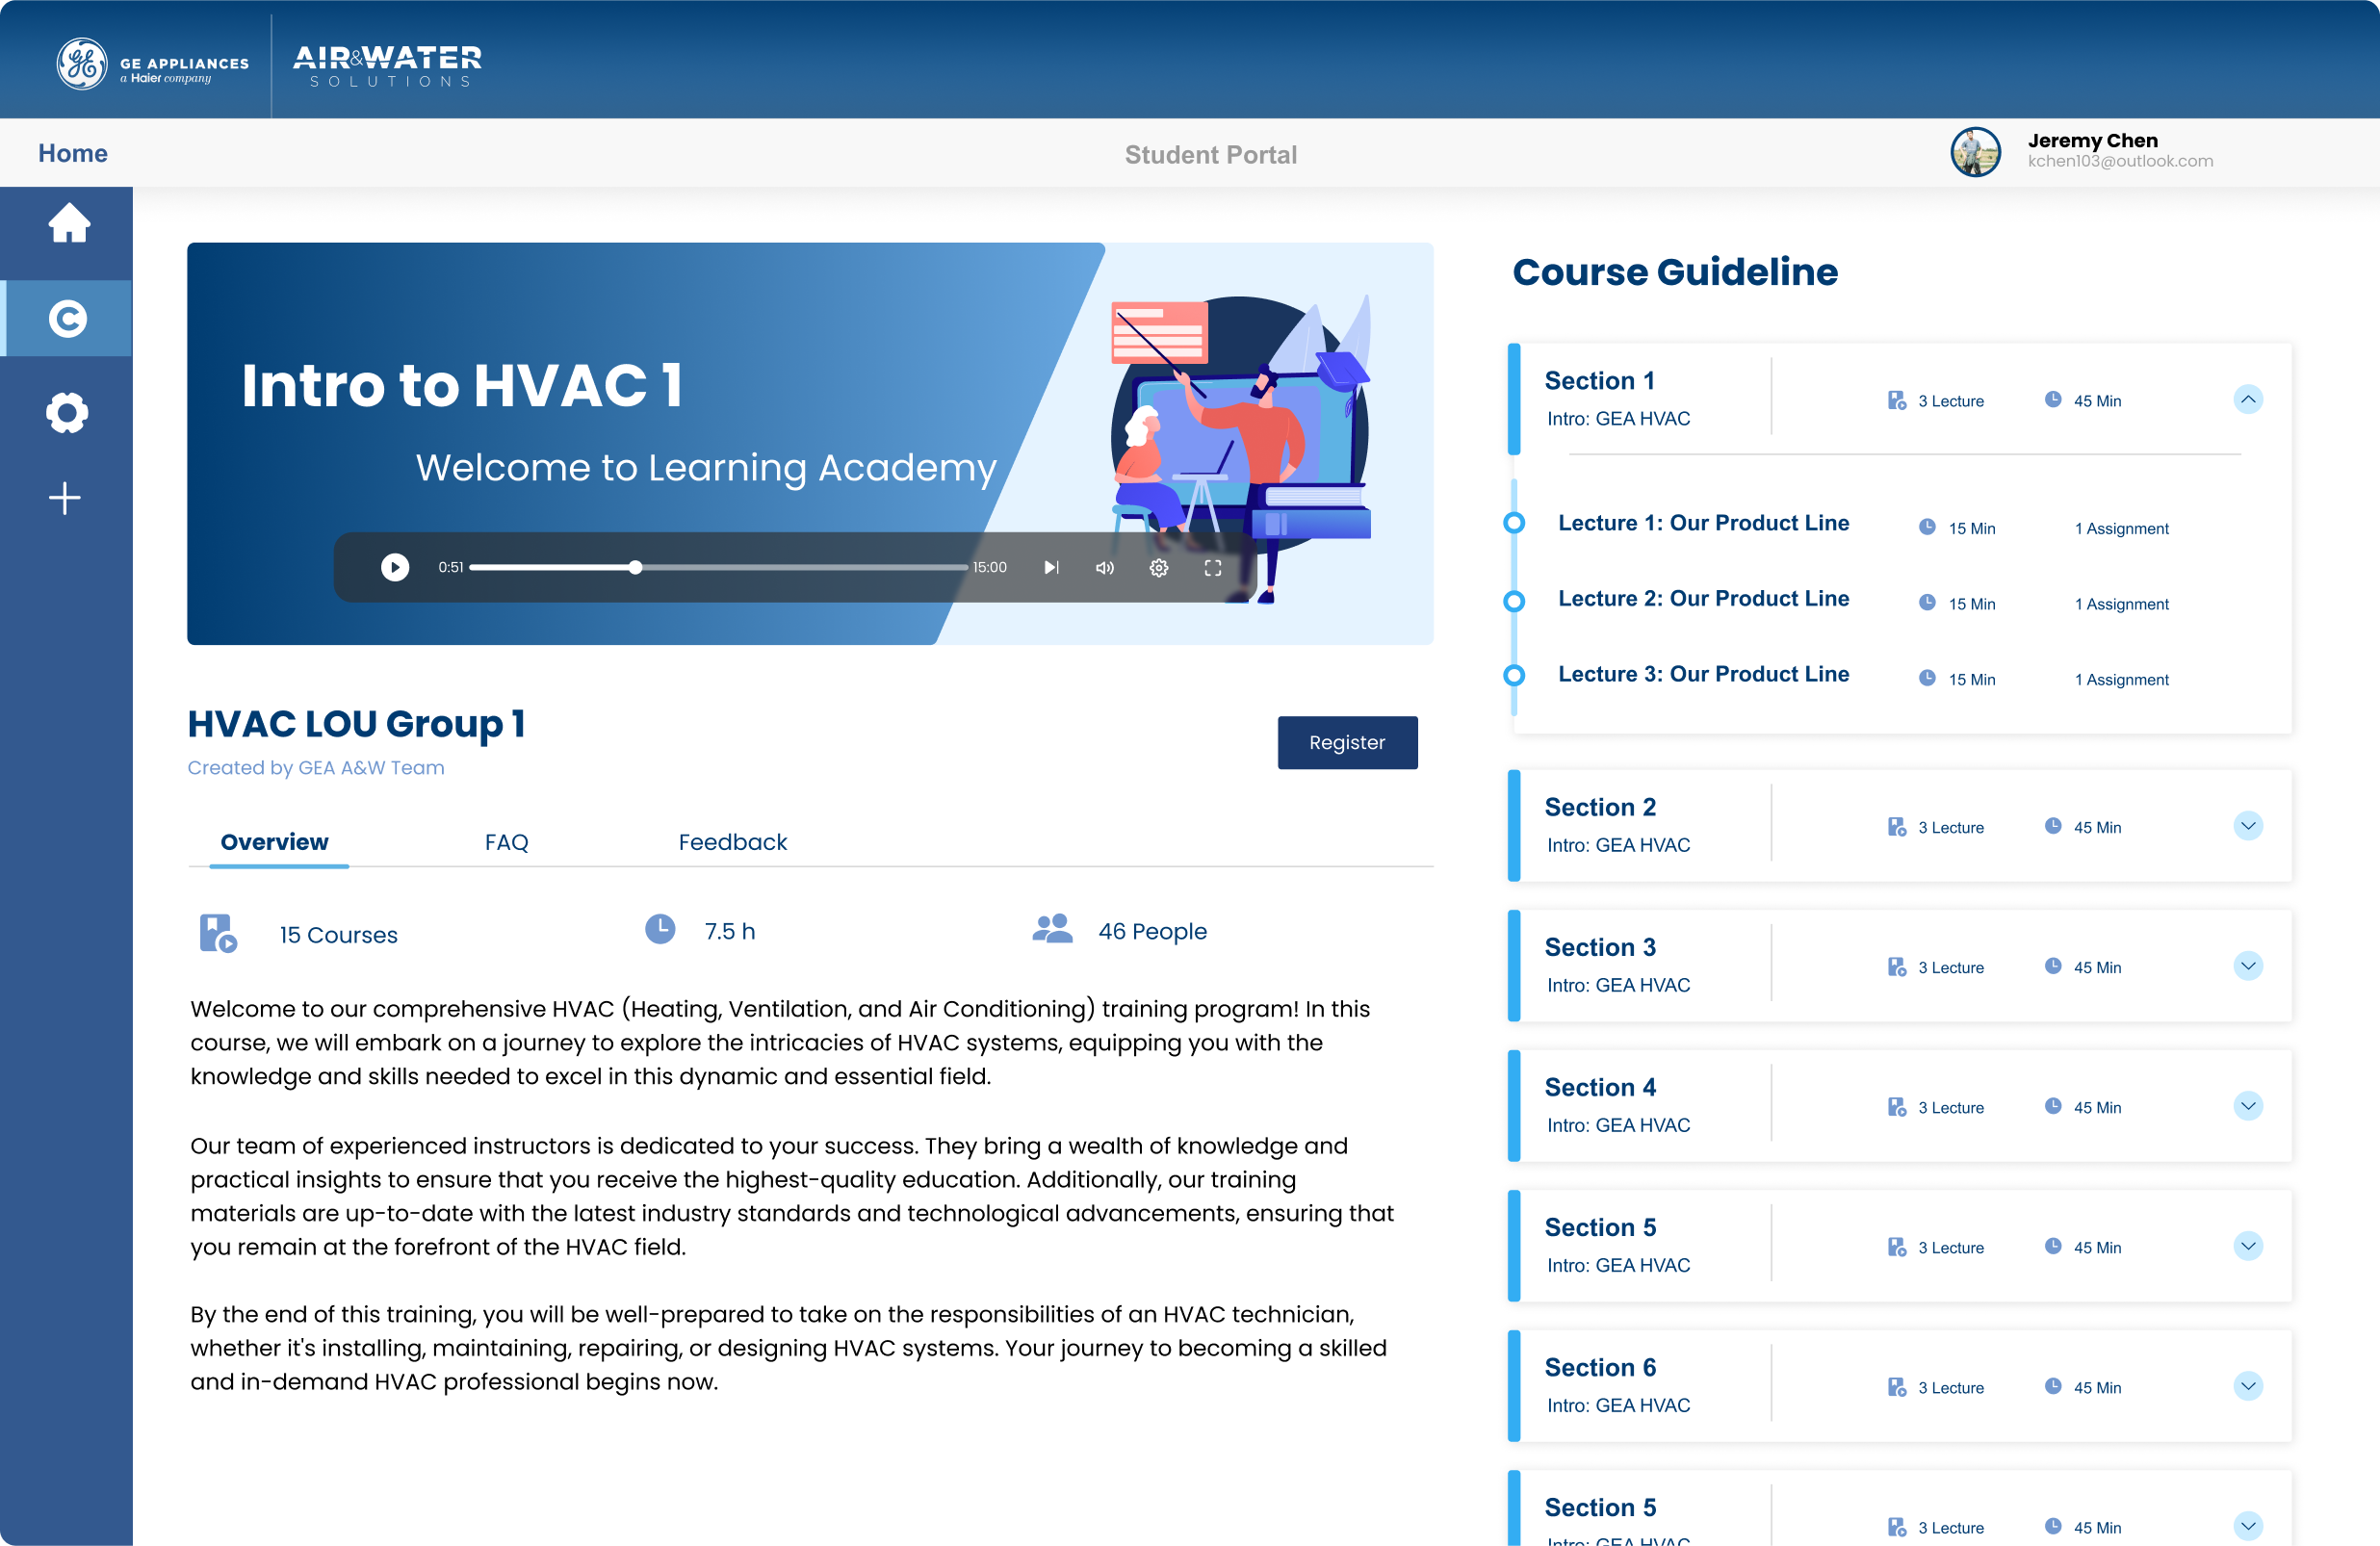The width and height of the screenshot is (2380, 1546).
Task: Open the sidebar settings gear icon
Action: 67,412
